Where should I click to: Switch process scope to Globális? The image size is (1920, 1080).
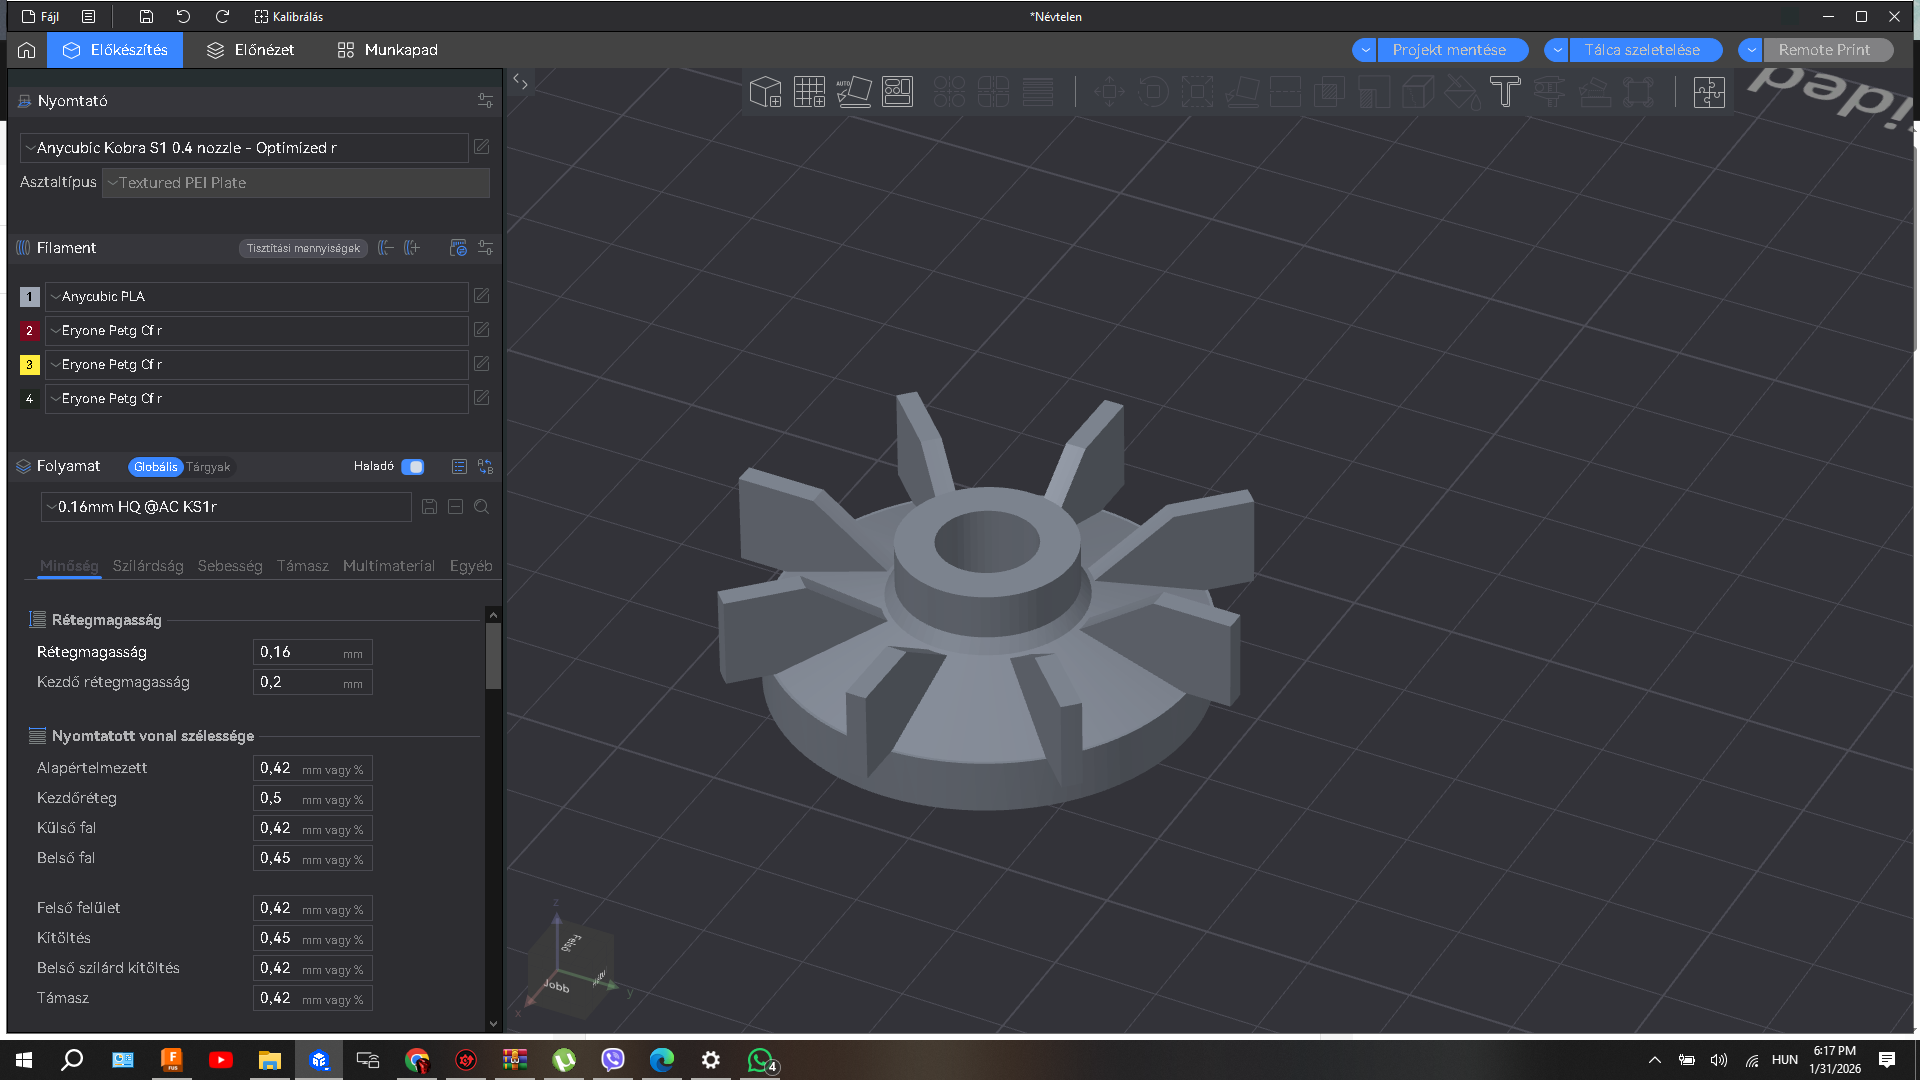[x=155, y=467]
